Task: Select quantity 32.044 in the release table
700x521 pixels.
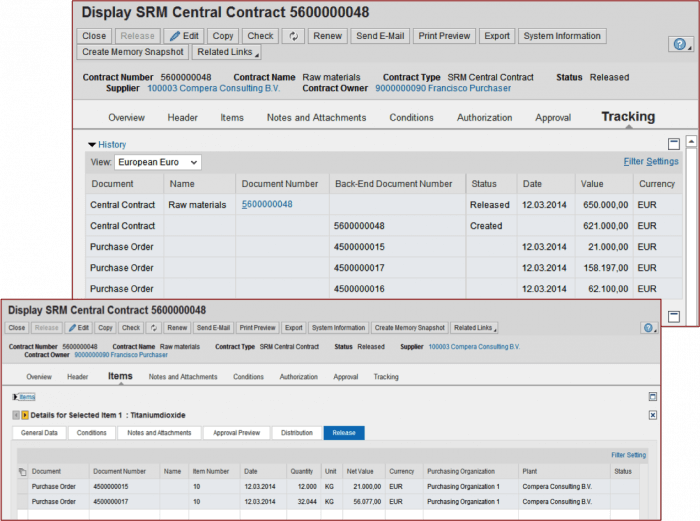Action: [307, 502]
